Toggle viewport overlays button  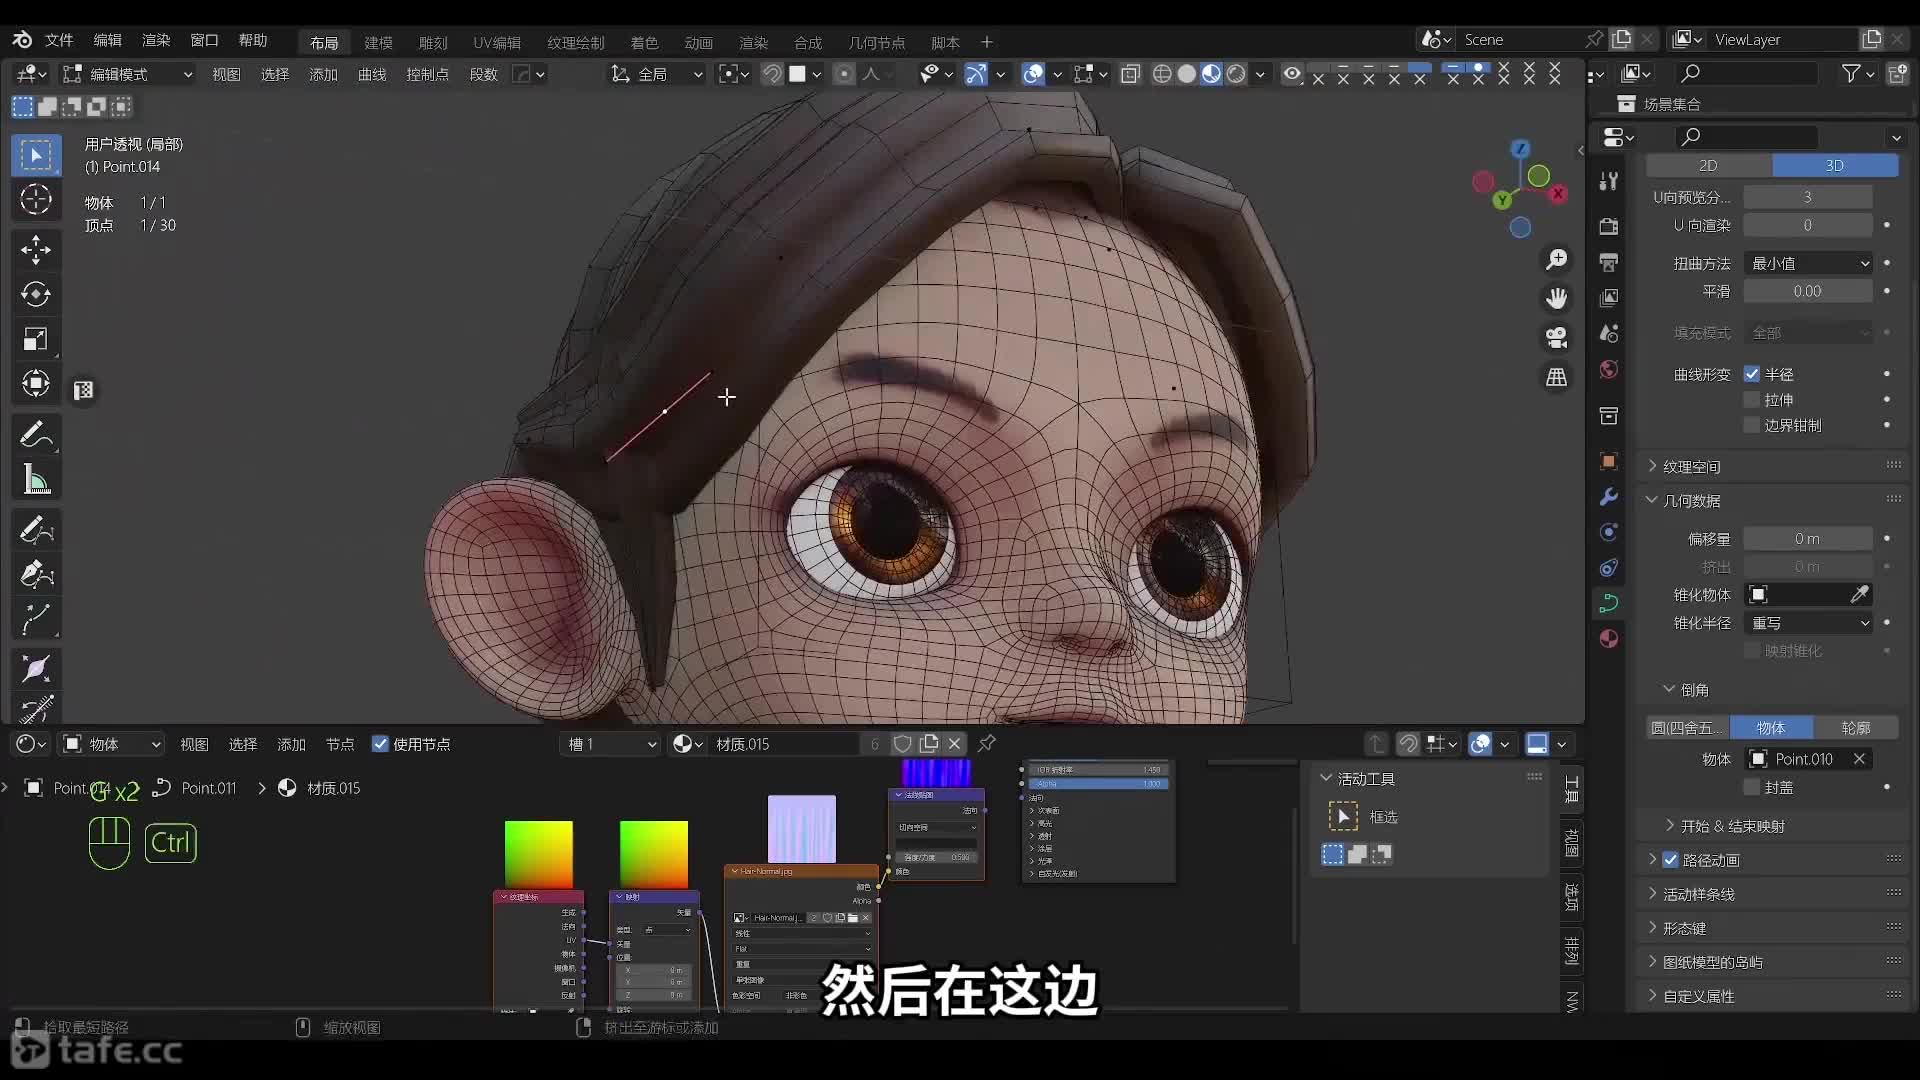pyautogui.click(x=1034, y=74)
